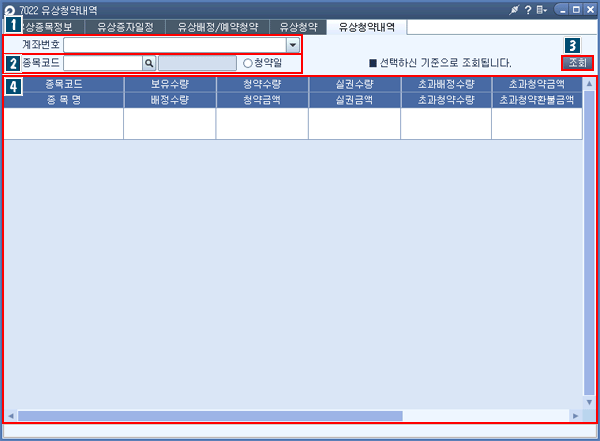Open the 유상종목정보 tab

[x=46, y=27]
